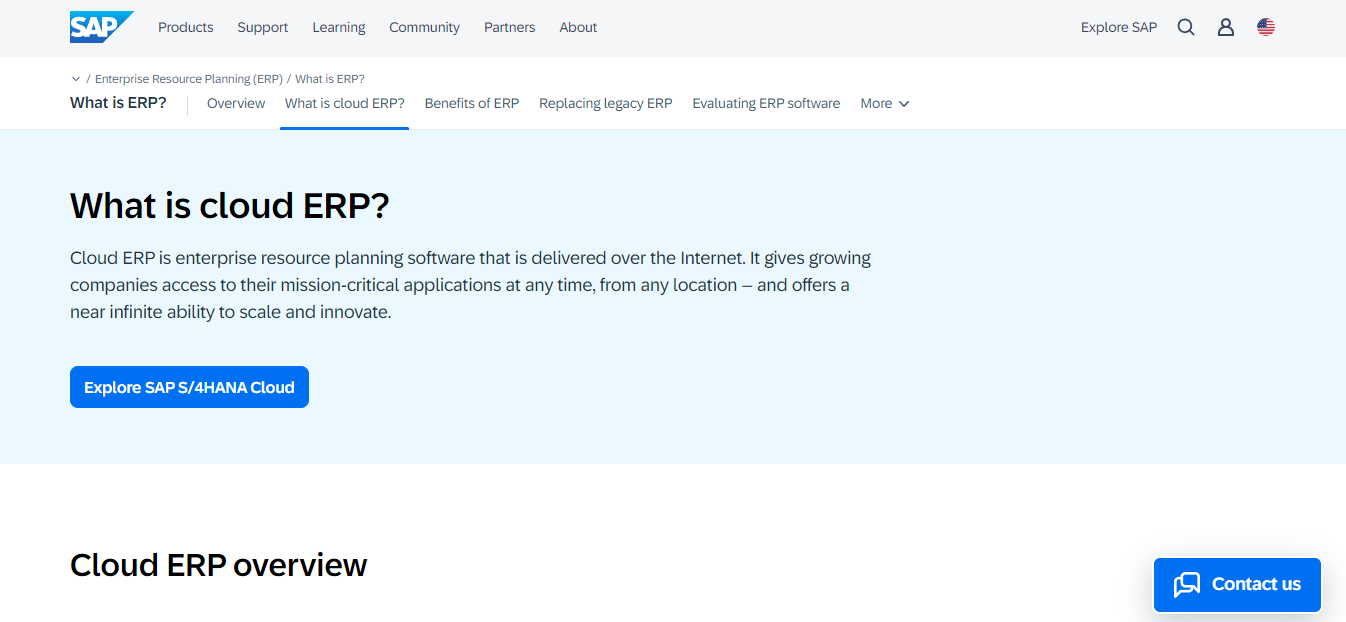Open the Products menu
Viewport: 1346px width, 622px height.
tap(186, 28)
